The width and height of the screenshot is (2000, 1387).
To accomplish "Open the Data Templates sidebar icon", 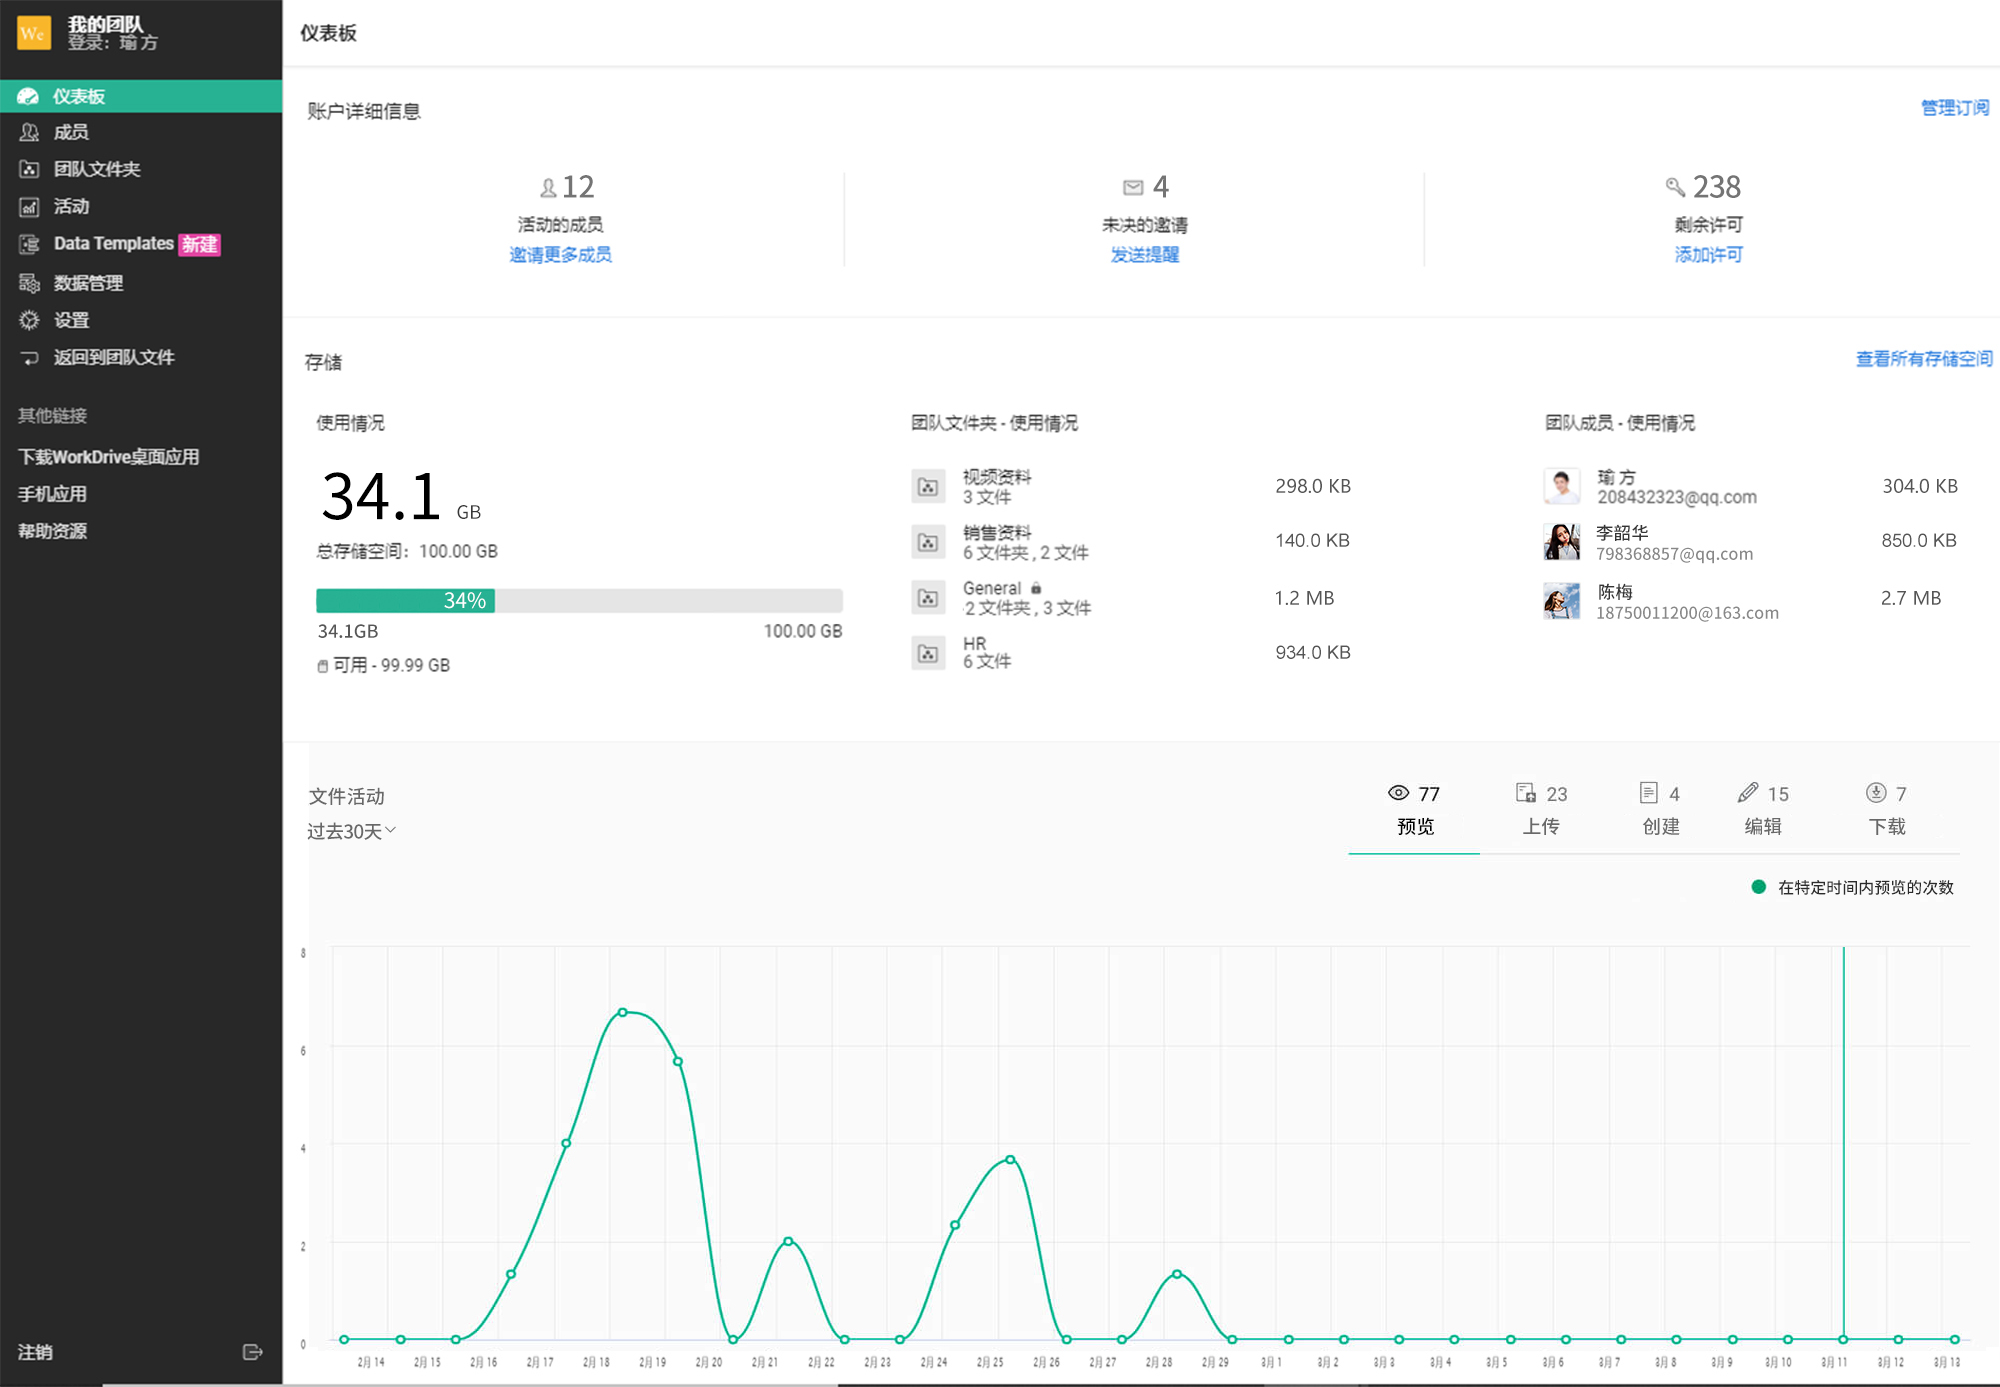I will click(x=29, y=244).
